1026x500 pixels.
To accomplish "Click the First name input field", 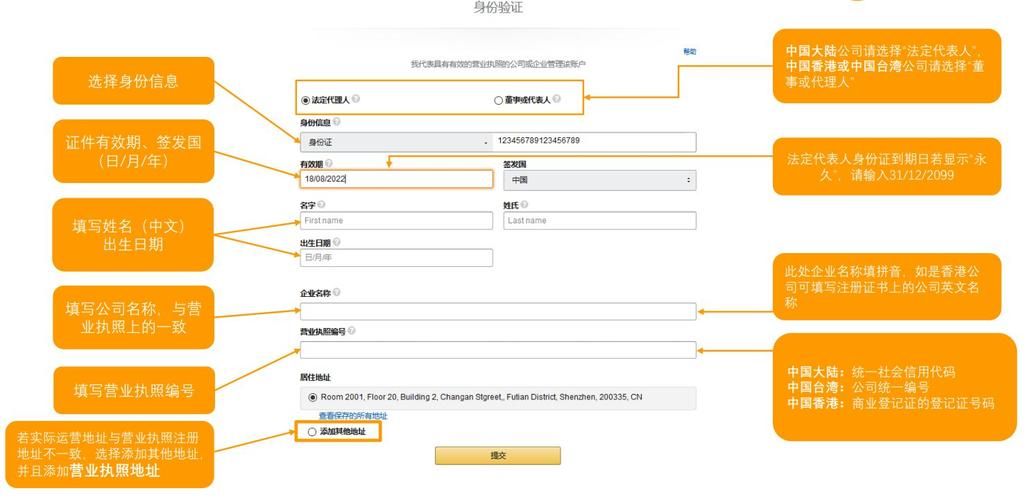I will [x=397, y=221].
